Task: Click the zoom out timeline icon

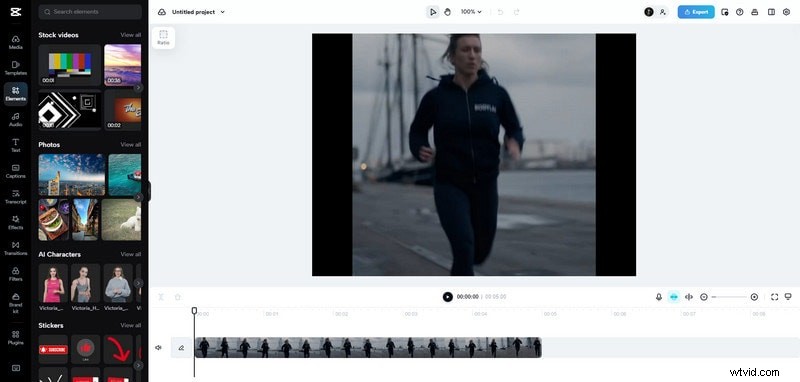Action: [704, 297]
